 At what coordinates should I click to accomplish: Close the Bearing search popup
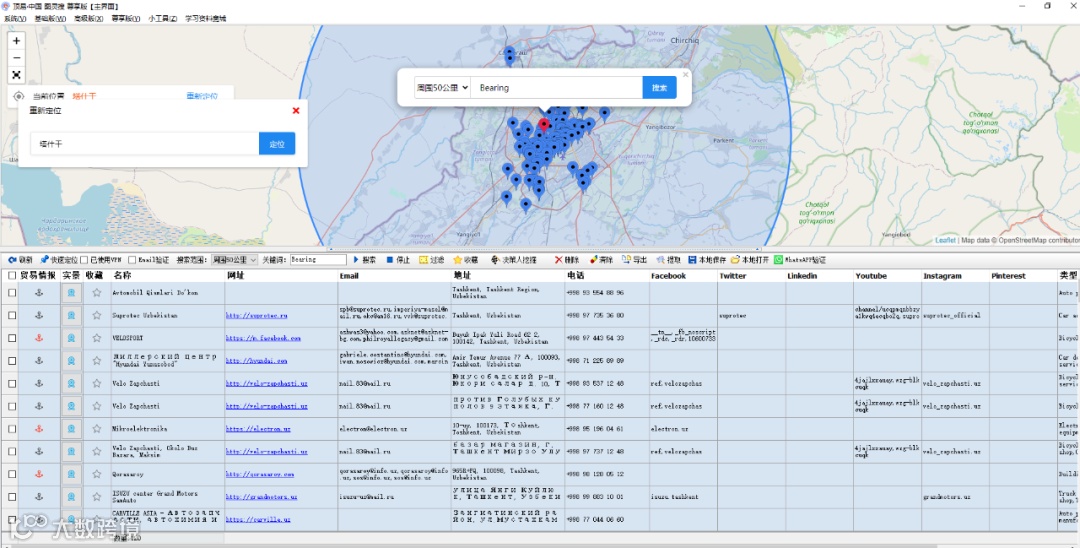685,74
